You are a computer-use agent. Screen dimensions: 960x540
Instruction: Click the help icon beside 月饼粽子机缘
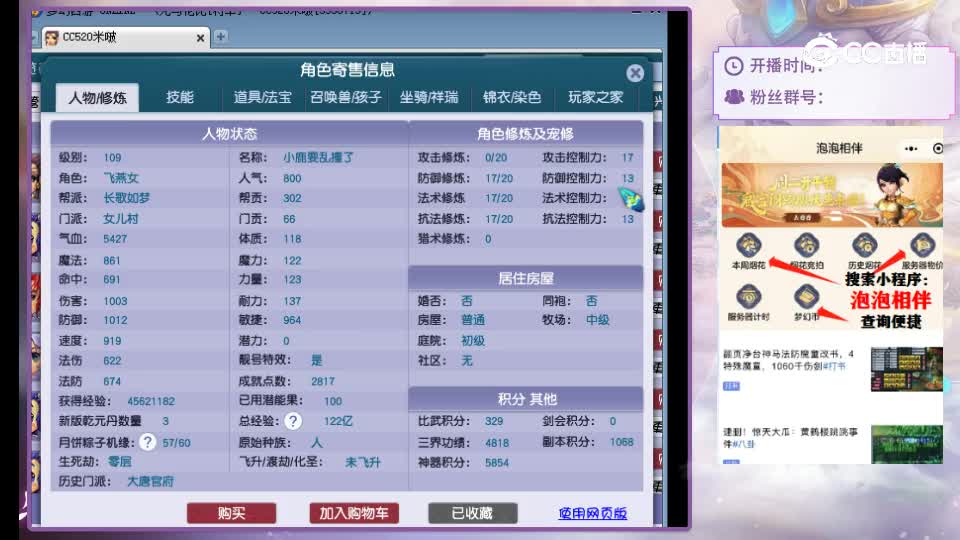click(x=148, y=442)
